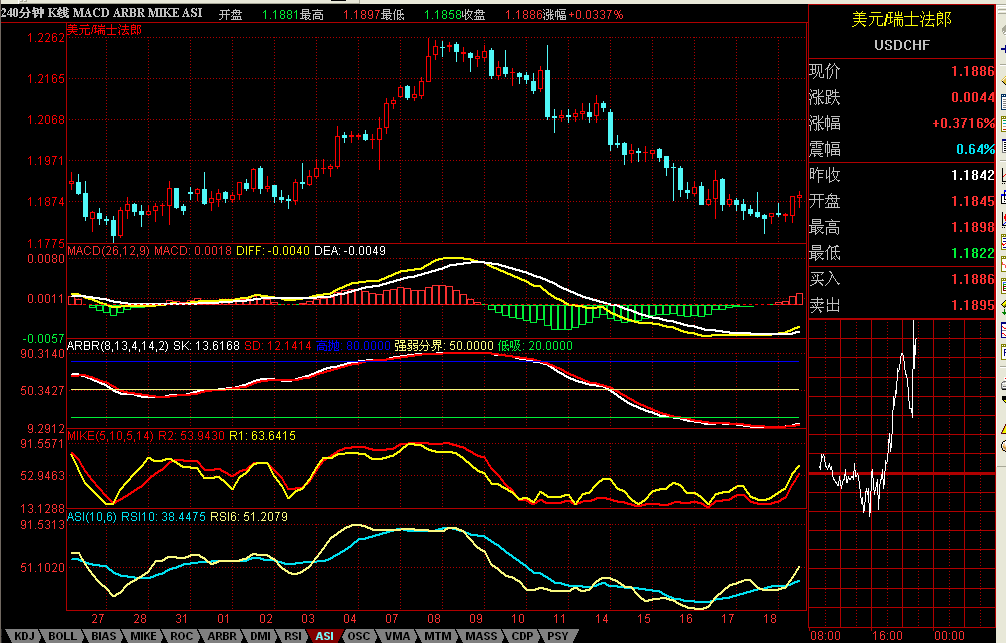Click the active ASI tab
This screenshot has height=643, width=1006.
(324, 635)
